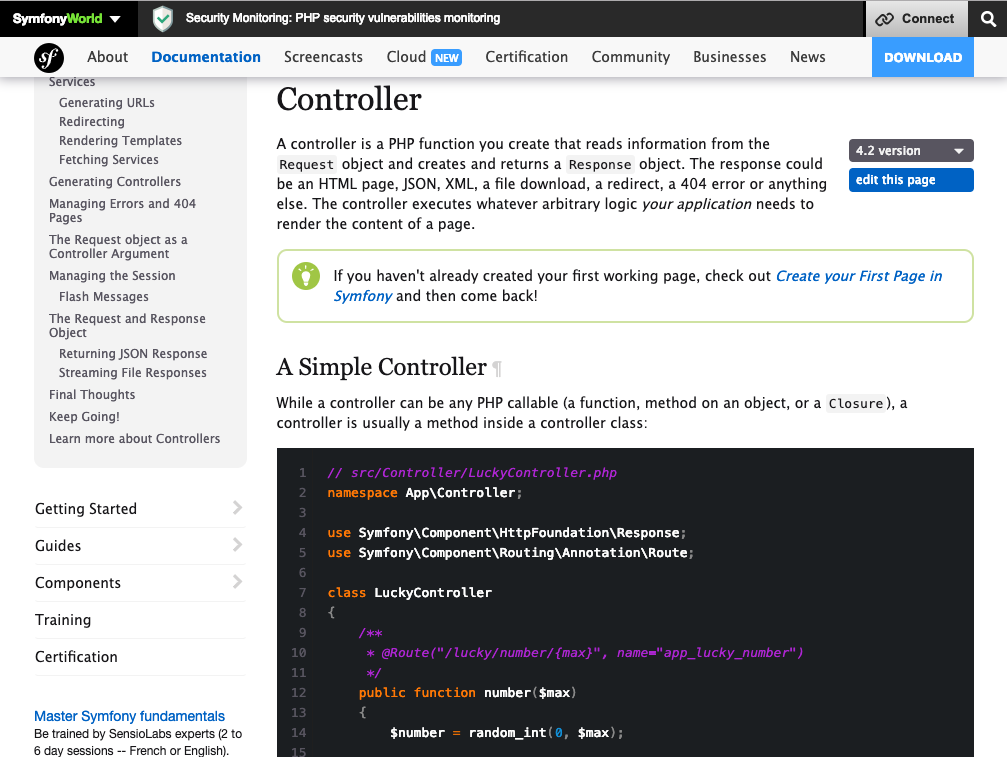This screenshot has height=757, width=1007.
Task: Click the Connect button label
Action: (x=927, y=19)
